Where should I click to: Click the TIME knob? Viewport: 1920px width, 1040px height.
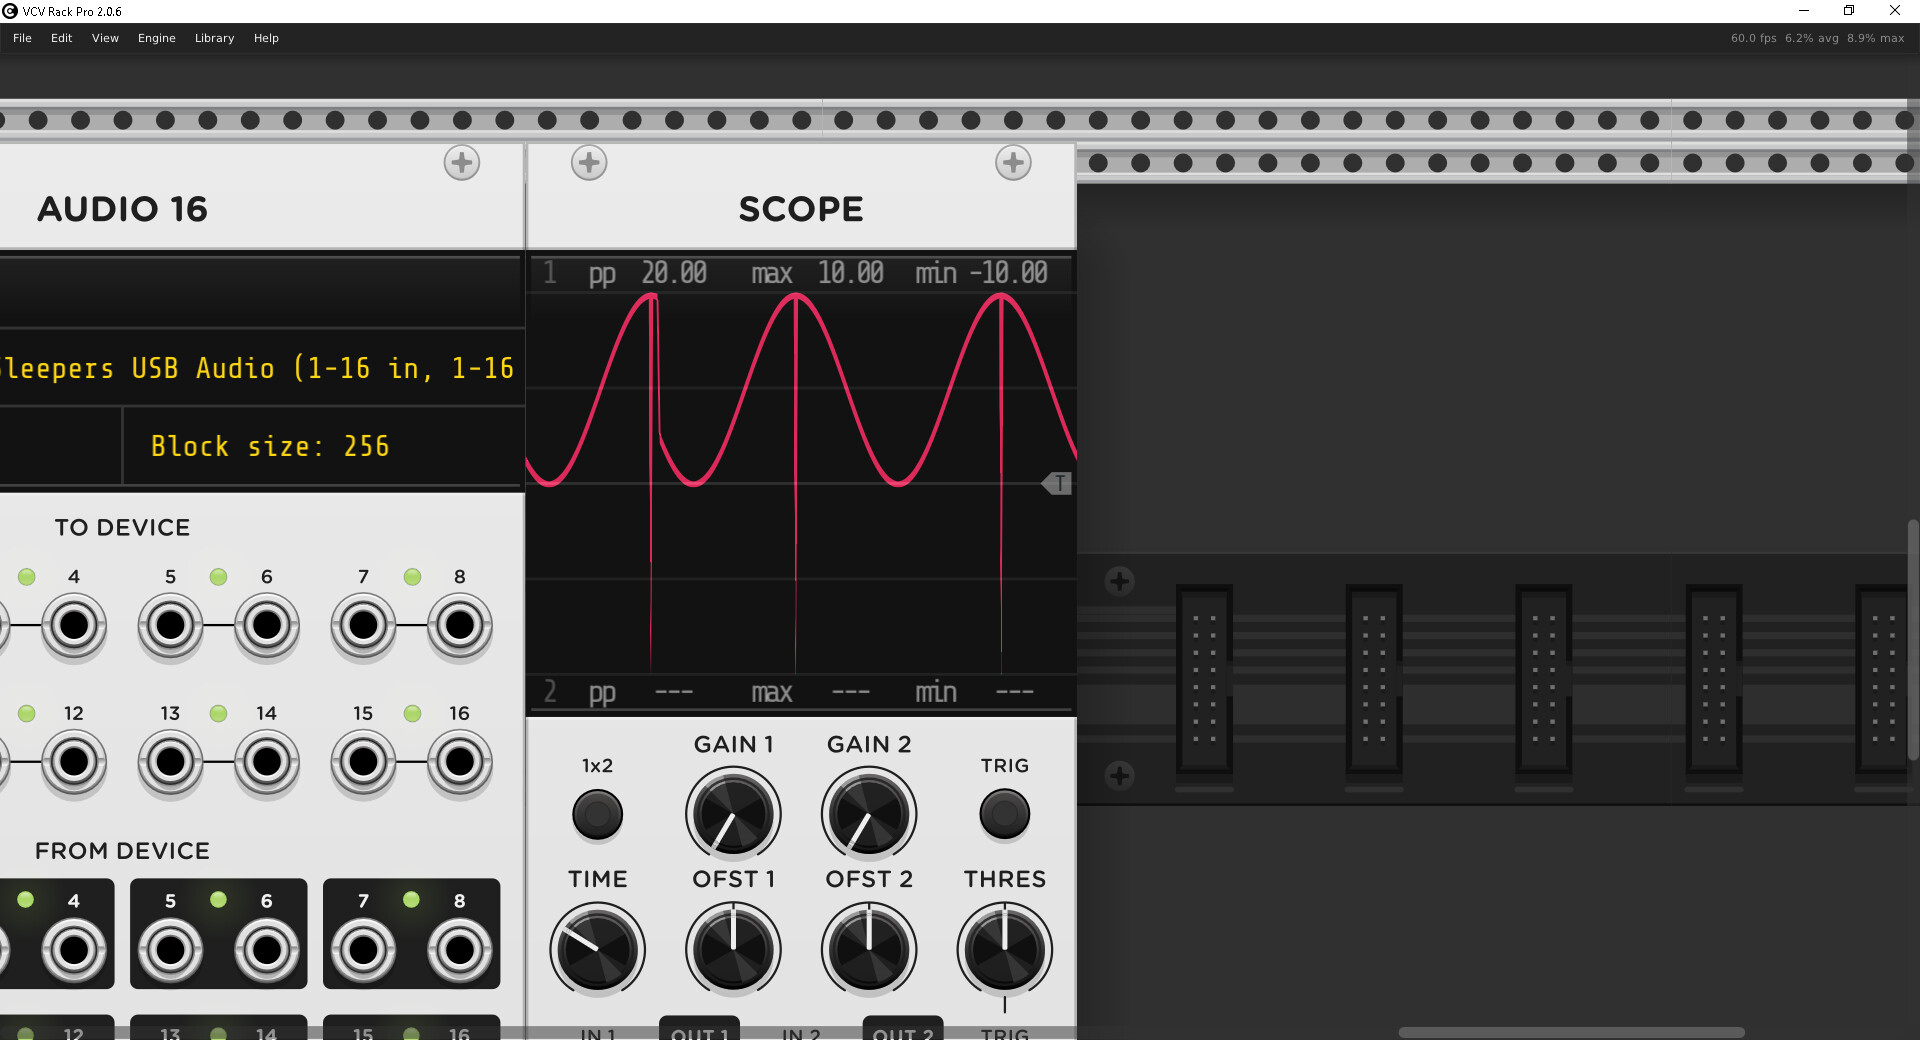pos(597,950)
